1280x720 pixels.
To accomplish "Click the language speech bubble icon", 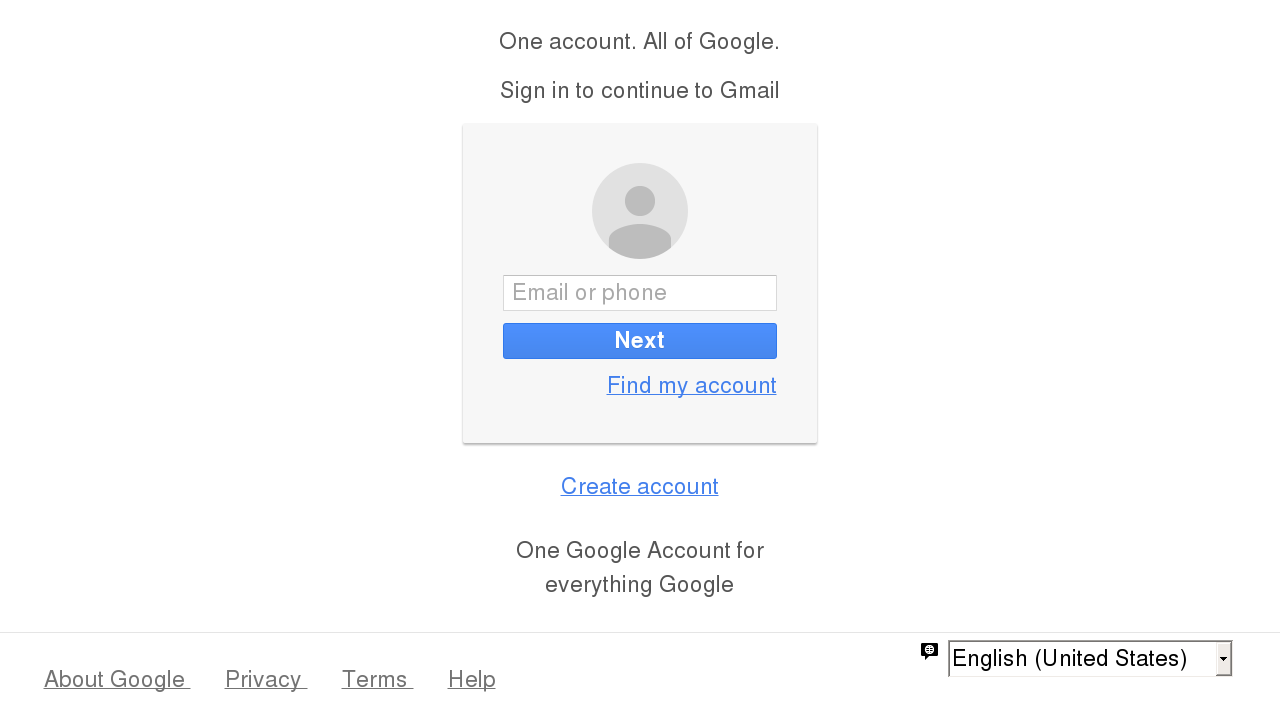I will click(929, 652).
